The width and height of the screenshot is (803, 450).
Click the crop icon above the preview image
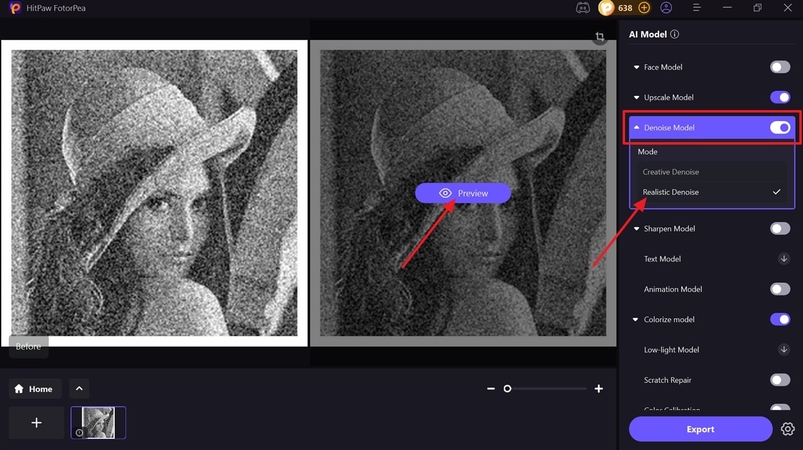(600, 36)
